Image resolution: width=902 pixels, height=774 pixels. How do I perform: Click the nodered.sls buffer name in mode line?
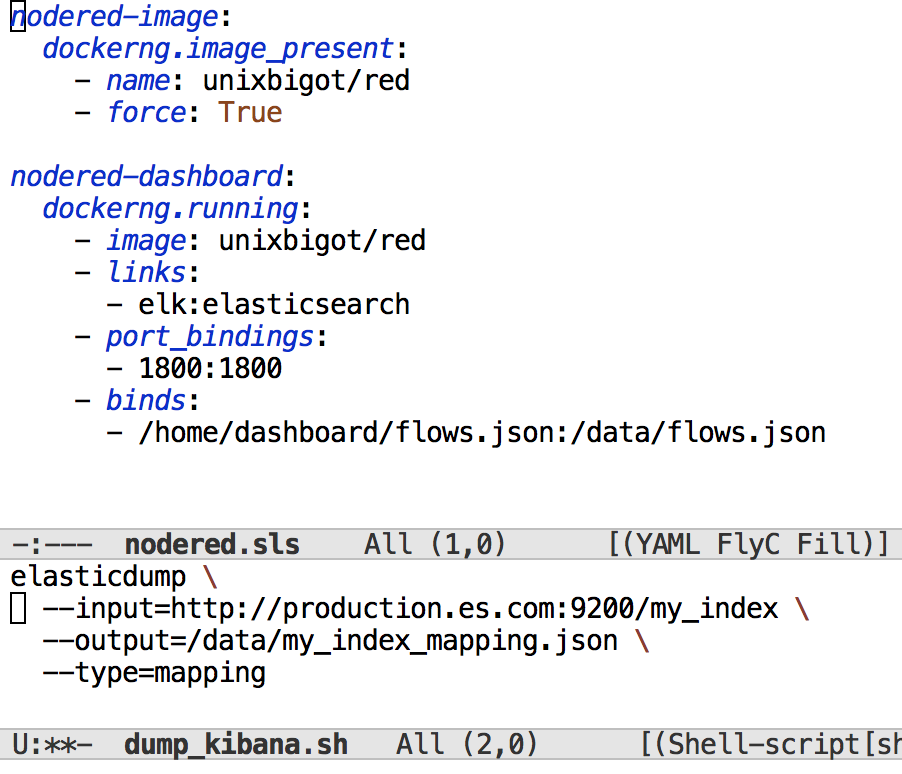point(211,545)
